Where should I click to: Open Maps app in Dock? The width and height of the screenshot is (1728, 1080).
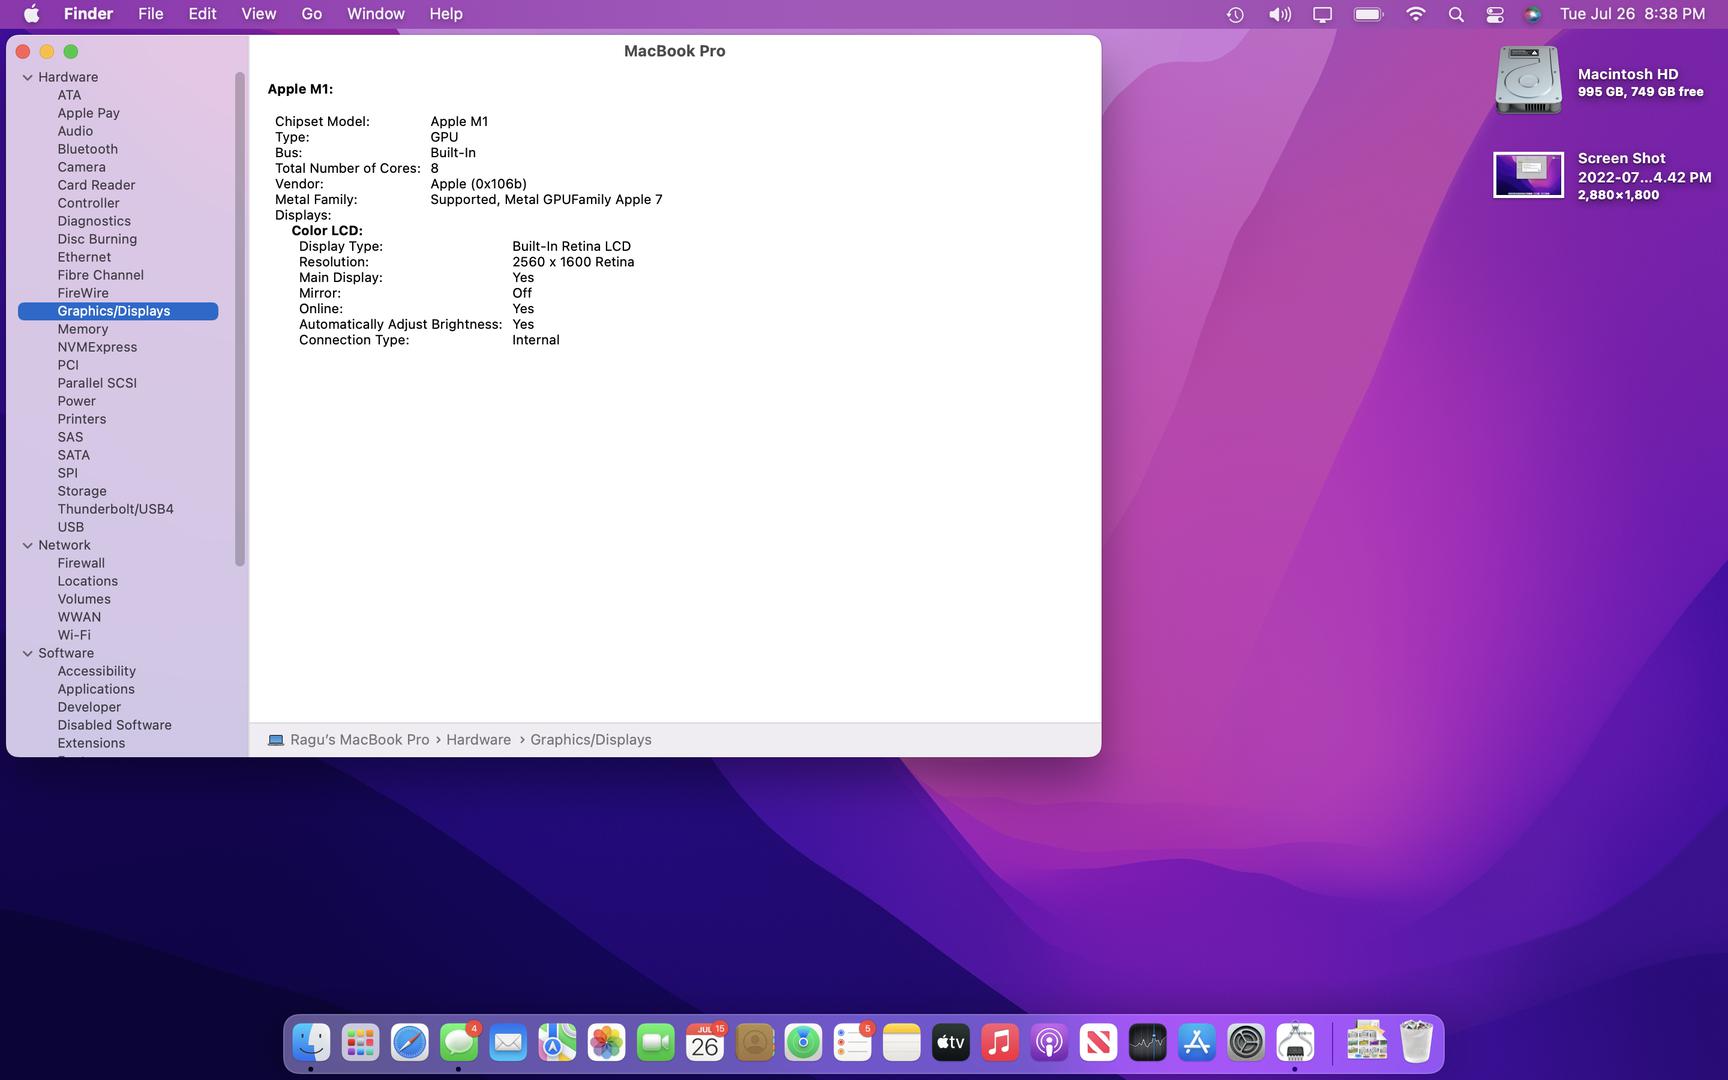[557, 1043]
